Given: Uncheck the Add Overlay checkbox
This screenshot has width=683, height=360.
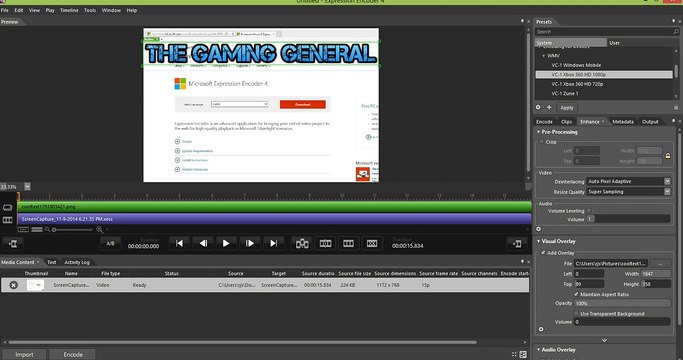Looking at the screenshot, I should pyautogui.click(x=543, y=253).
